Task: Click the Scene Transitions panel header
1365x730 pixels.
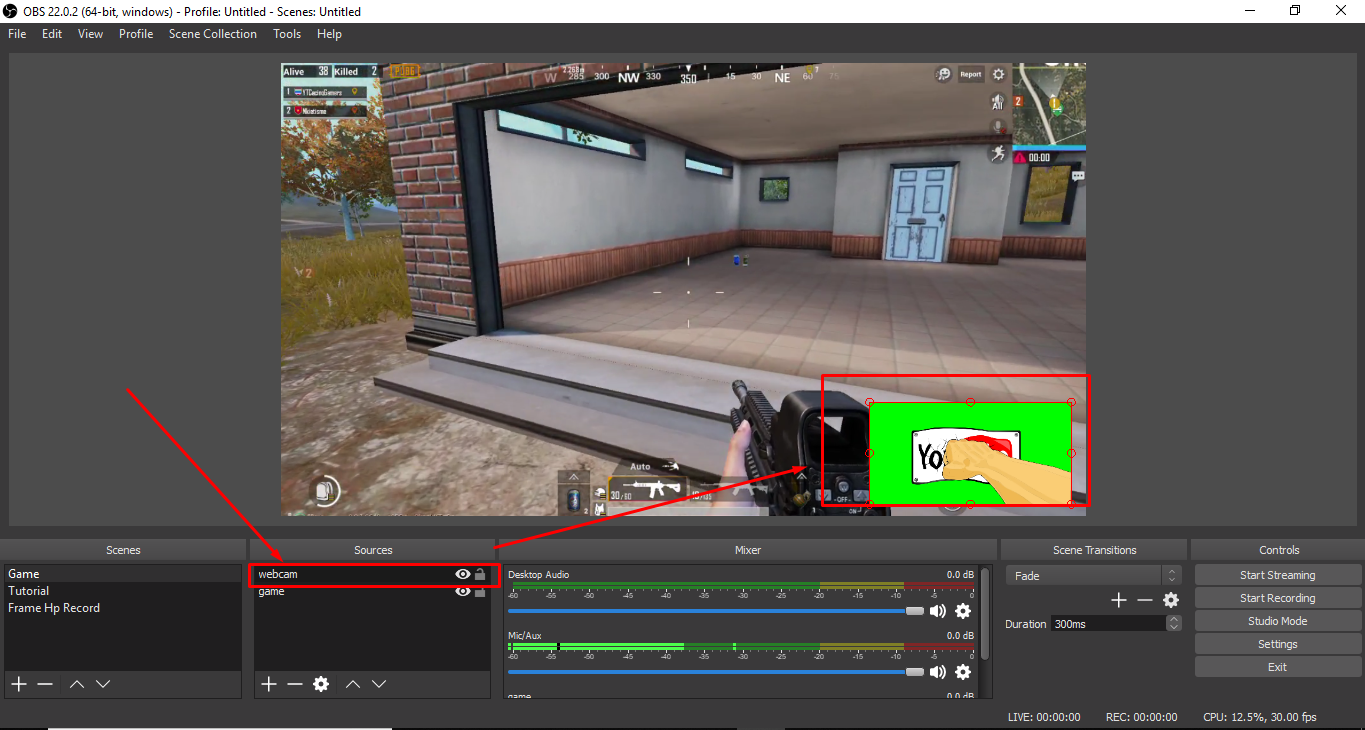Action: [x=1095, y=550]
